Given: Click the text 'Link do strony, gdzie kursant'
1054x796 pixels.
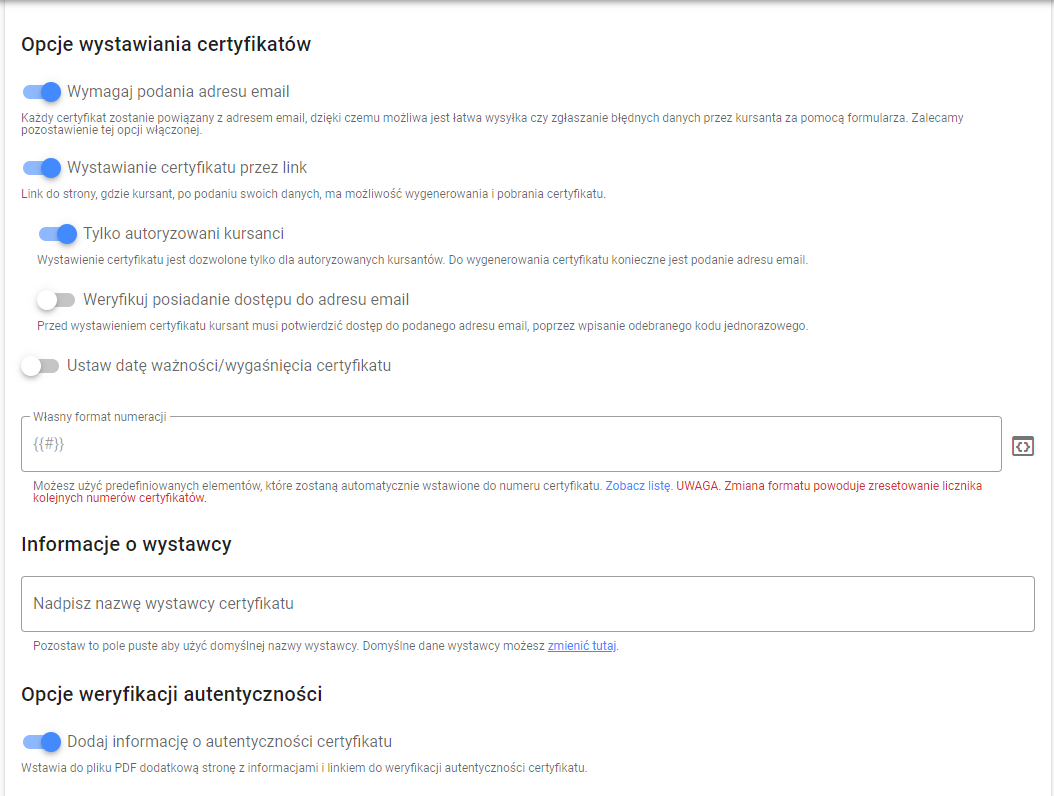Looking at the screenshot, I should pos(313,194).
